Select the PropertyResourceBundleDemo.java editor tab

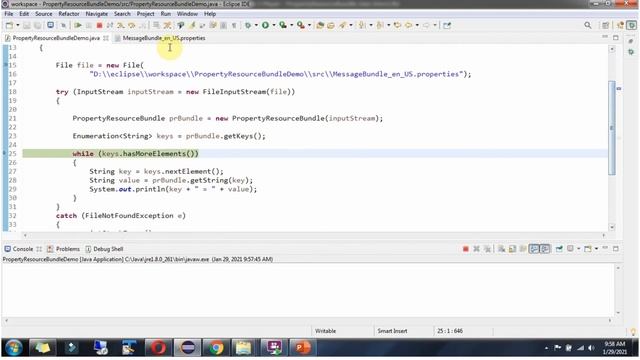pyautogui.click(x=56, y=38)
